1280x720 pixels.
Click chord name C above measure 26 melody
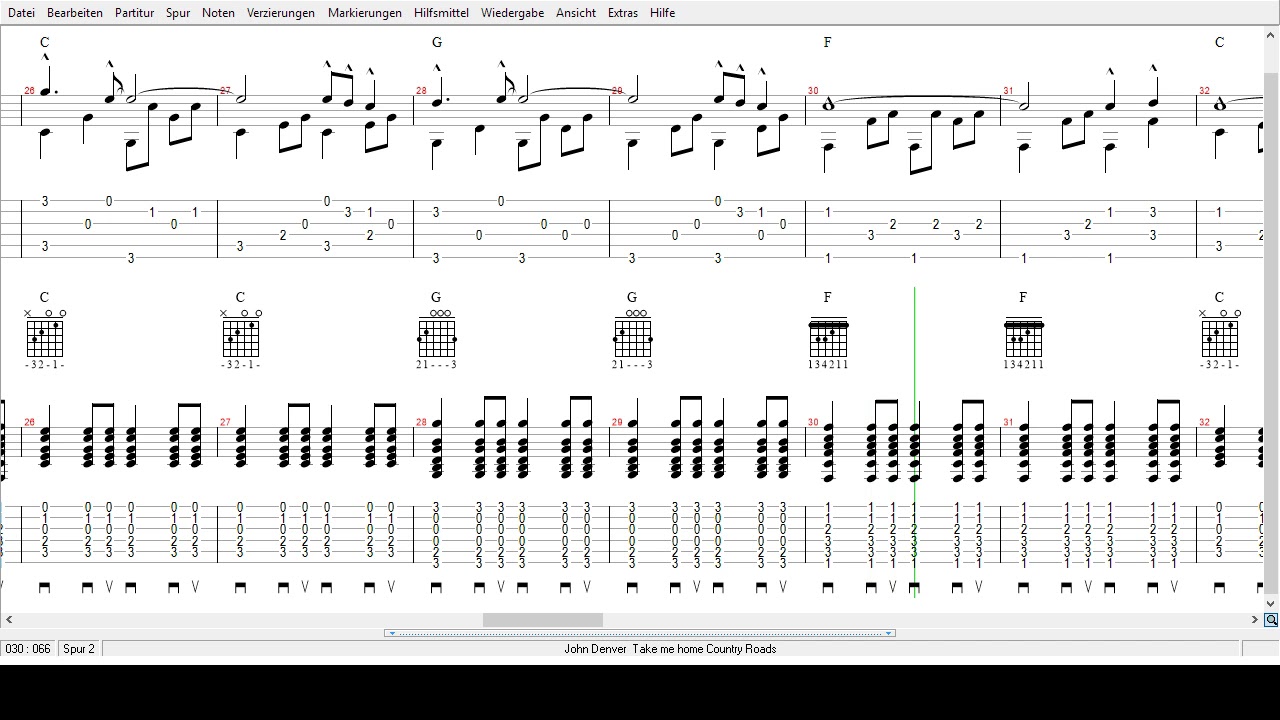click(x=45, y=42)
